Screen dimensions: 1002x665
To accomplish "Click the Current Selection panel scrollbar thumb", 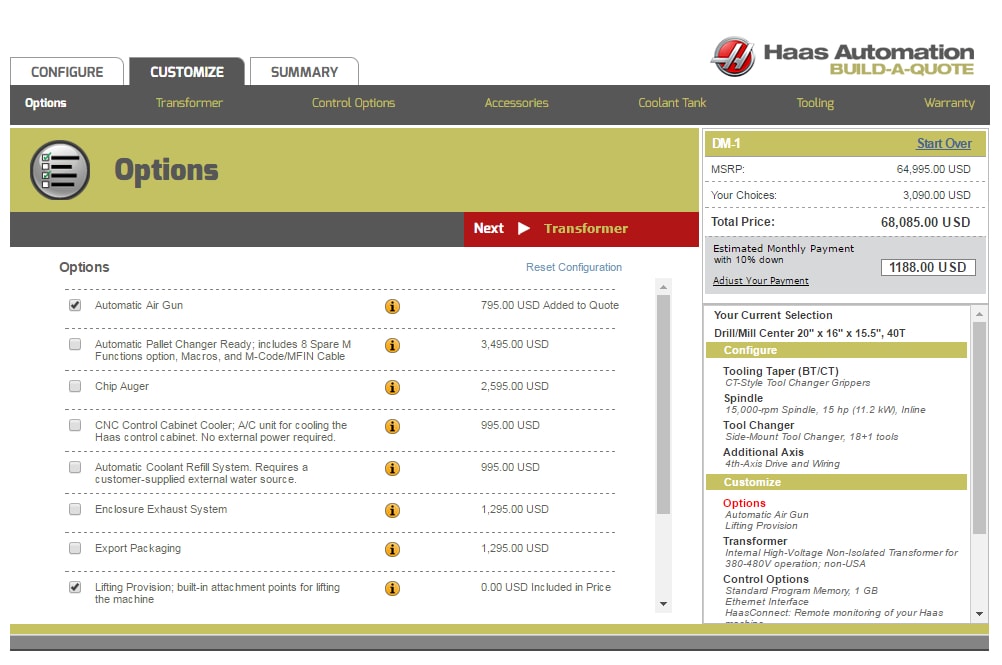I will point(979,427).
